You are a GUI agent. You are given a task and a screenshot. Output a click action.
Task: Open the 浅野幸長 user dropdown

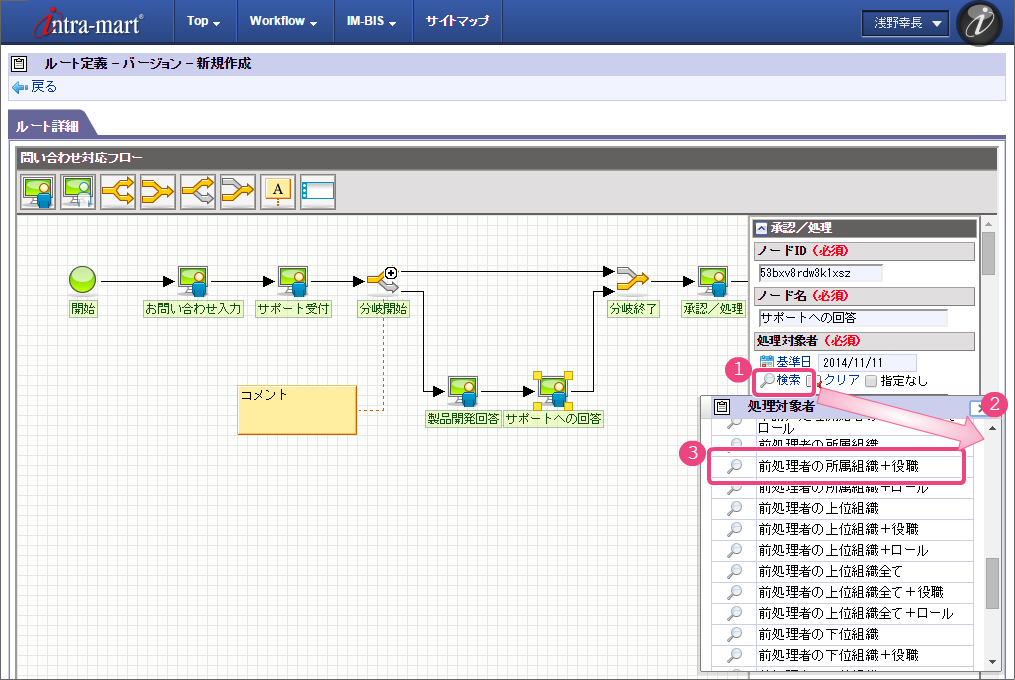(x=906, y=23)
